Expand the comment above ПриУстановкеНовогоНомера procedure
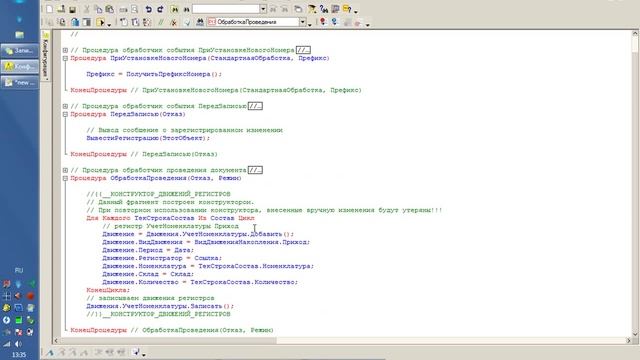Viewport: 640px width, 360px height. tap(65, 50)
